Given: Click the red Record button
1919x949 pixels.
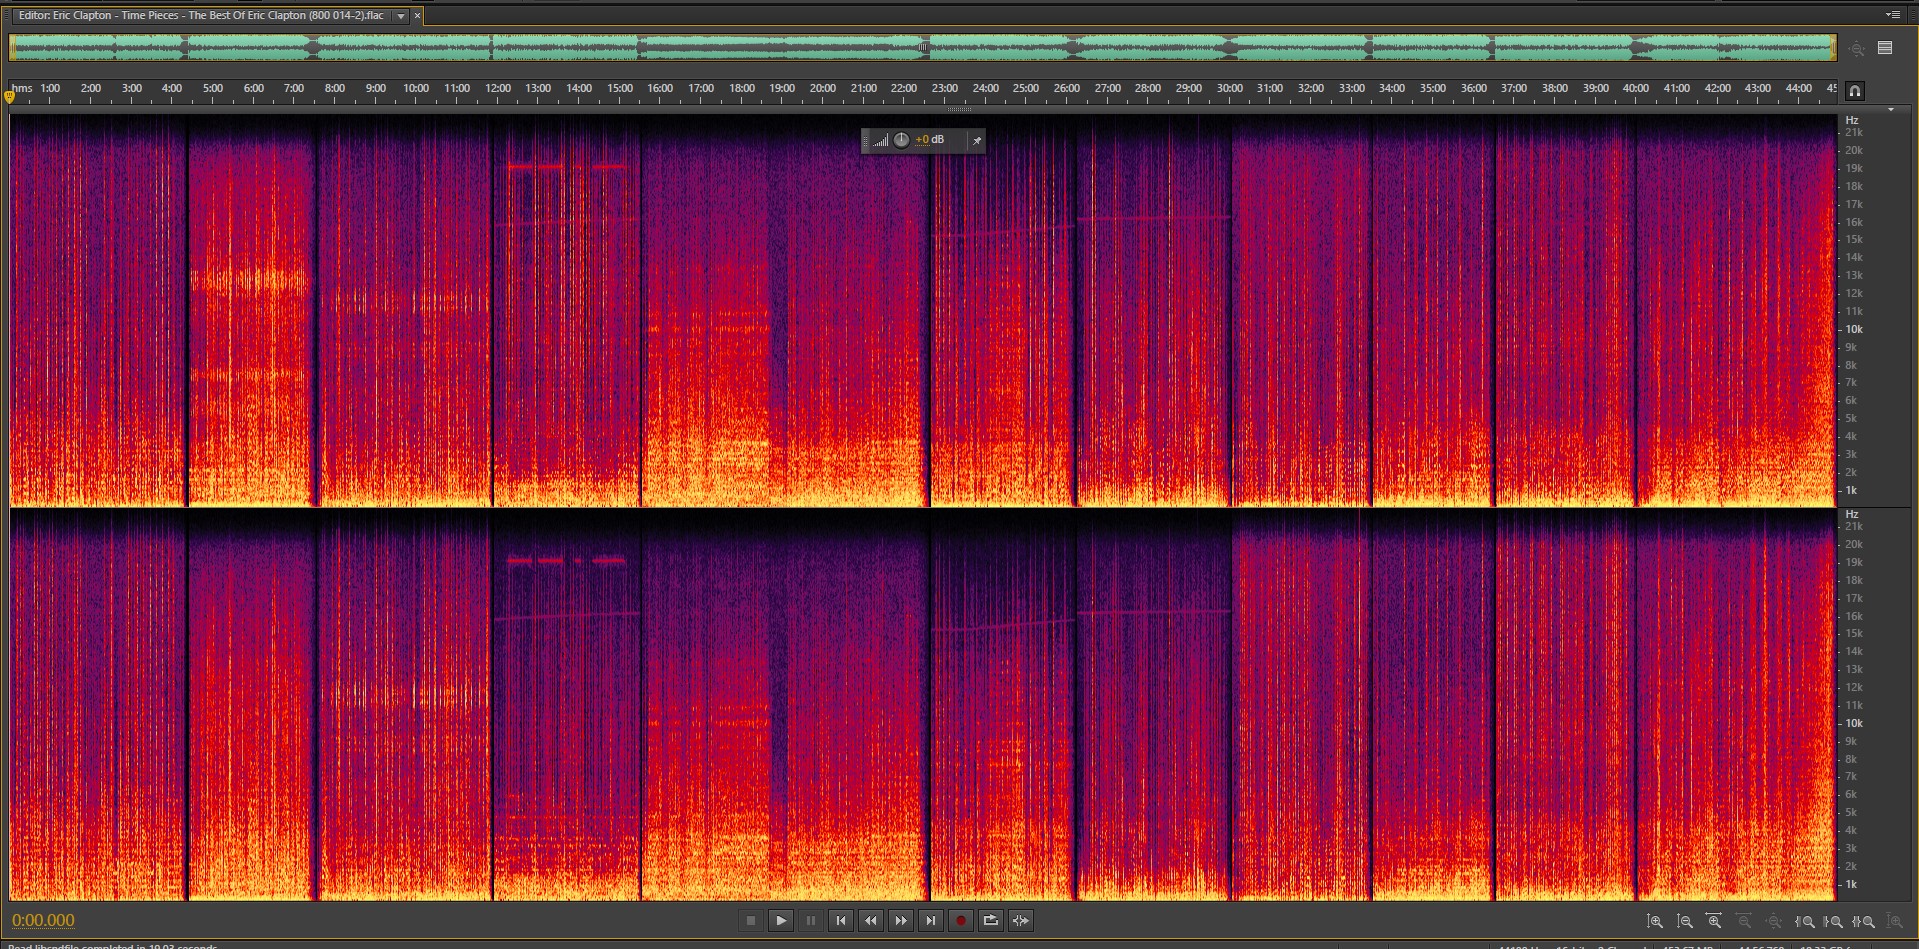Looking at the screenshot, I should point(960,921).
